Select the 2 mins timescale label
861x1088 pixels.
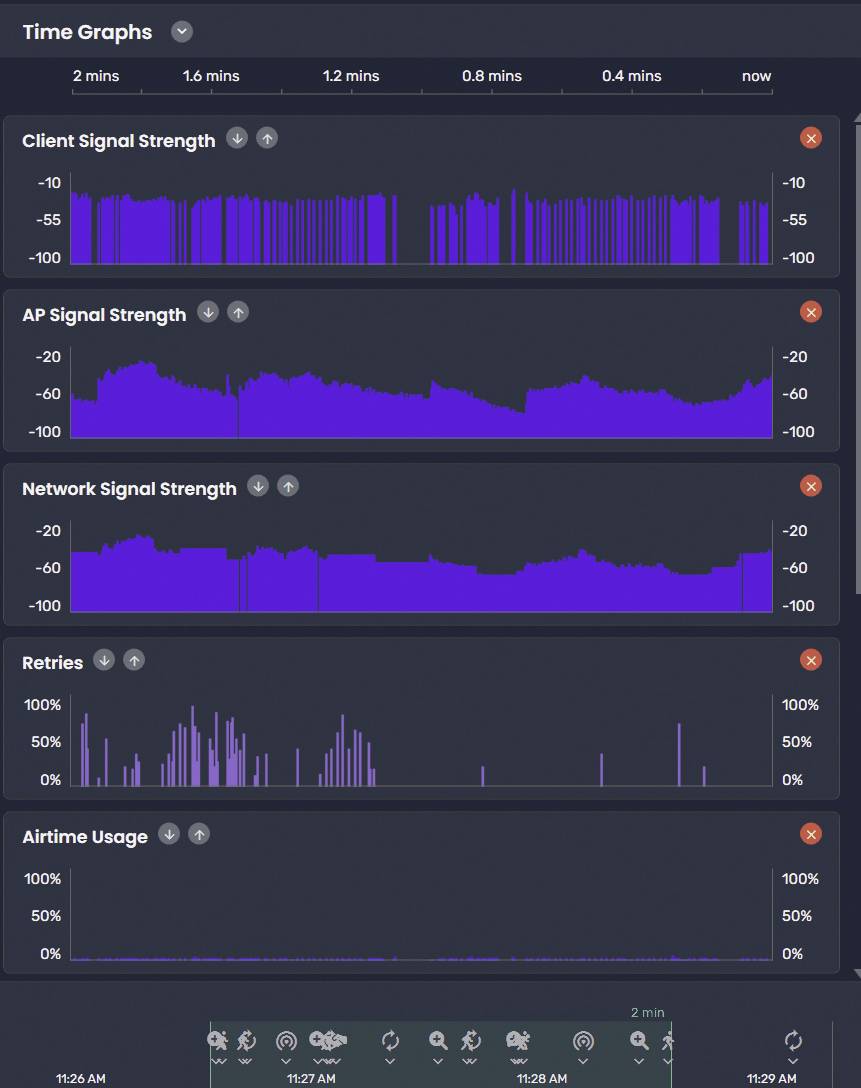95,76
